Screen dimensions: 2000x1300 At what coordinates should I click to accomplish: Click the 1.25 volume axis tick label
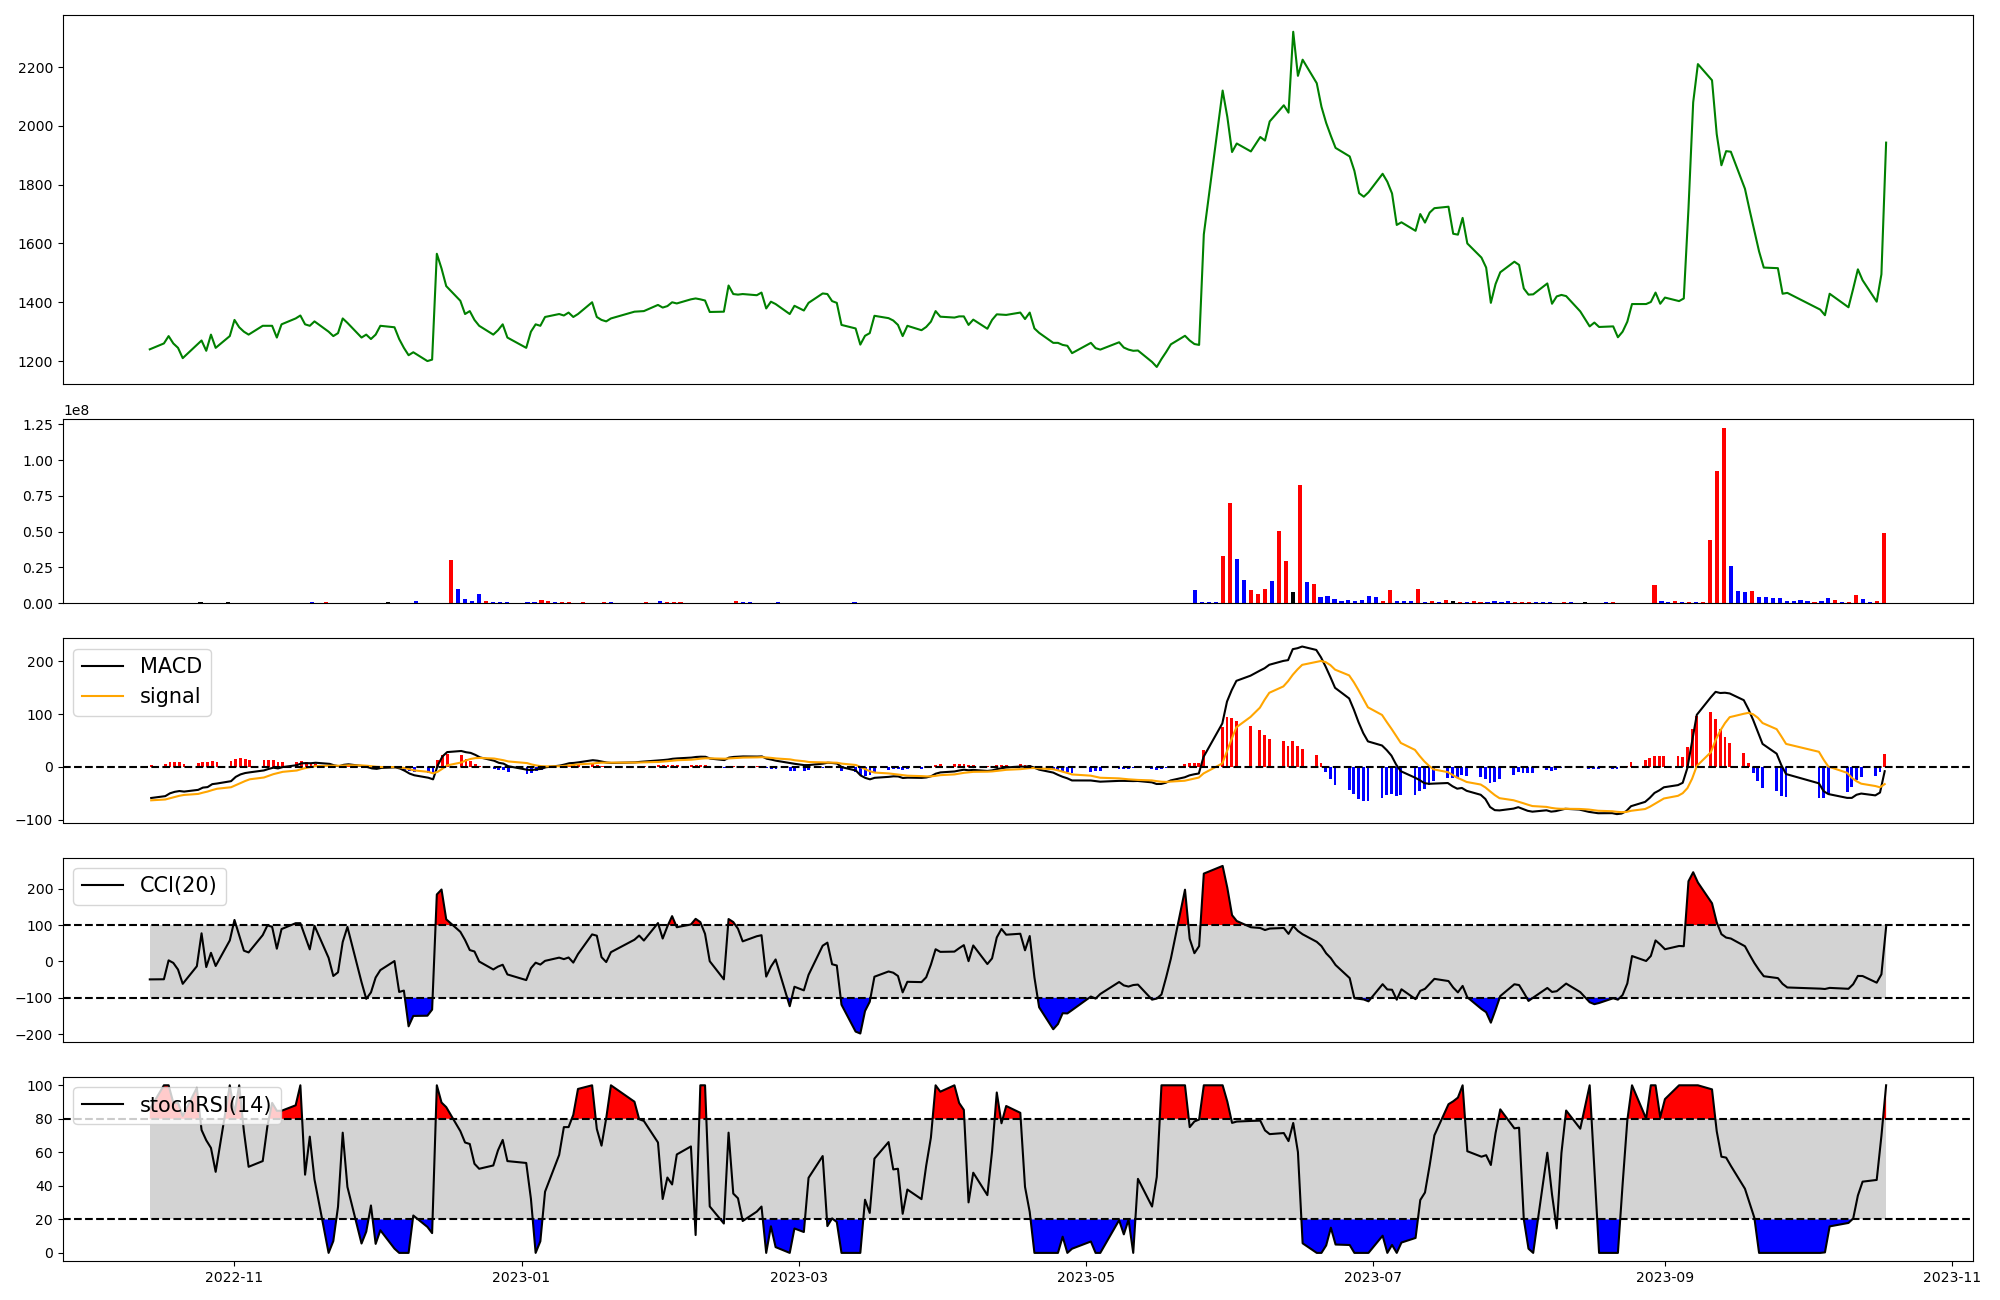click(37, 425)
